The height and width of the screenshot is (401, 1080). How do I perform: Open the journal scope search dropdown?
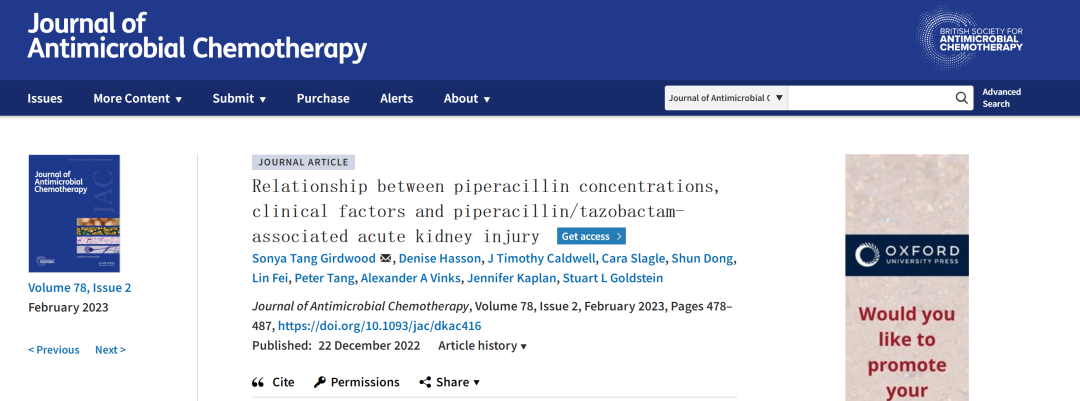(727, 98)
